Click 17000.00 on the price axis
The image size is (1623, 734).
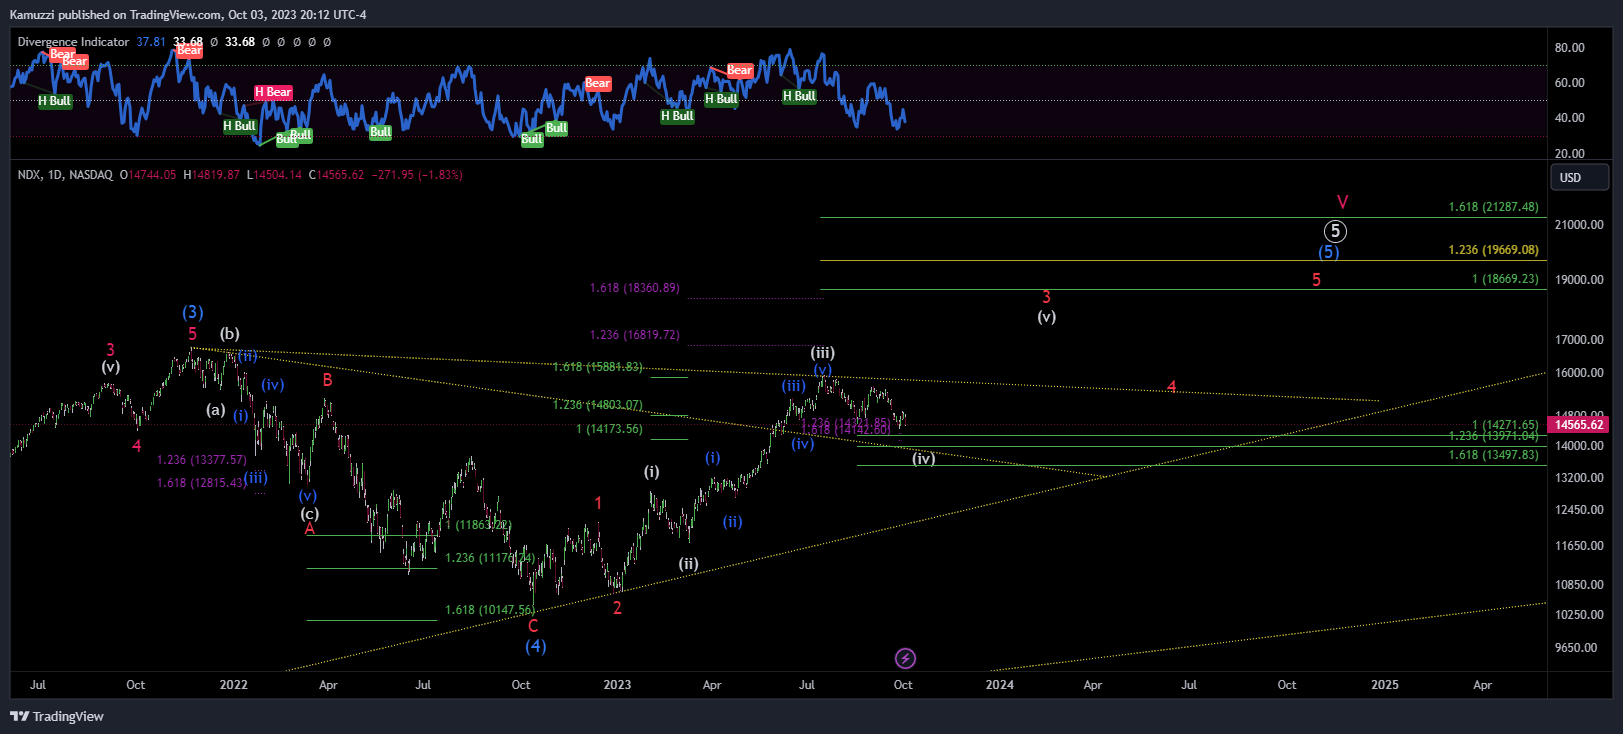pyautogui.click(x=1579, y=340)
